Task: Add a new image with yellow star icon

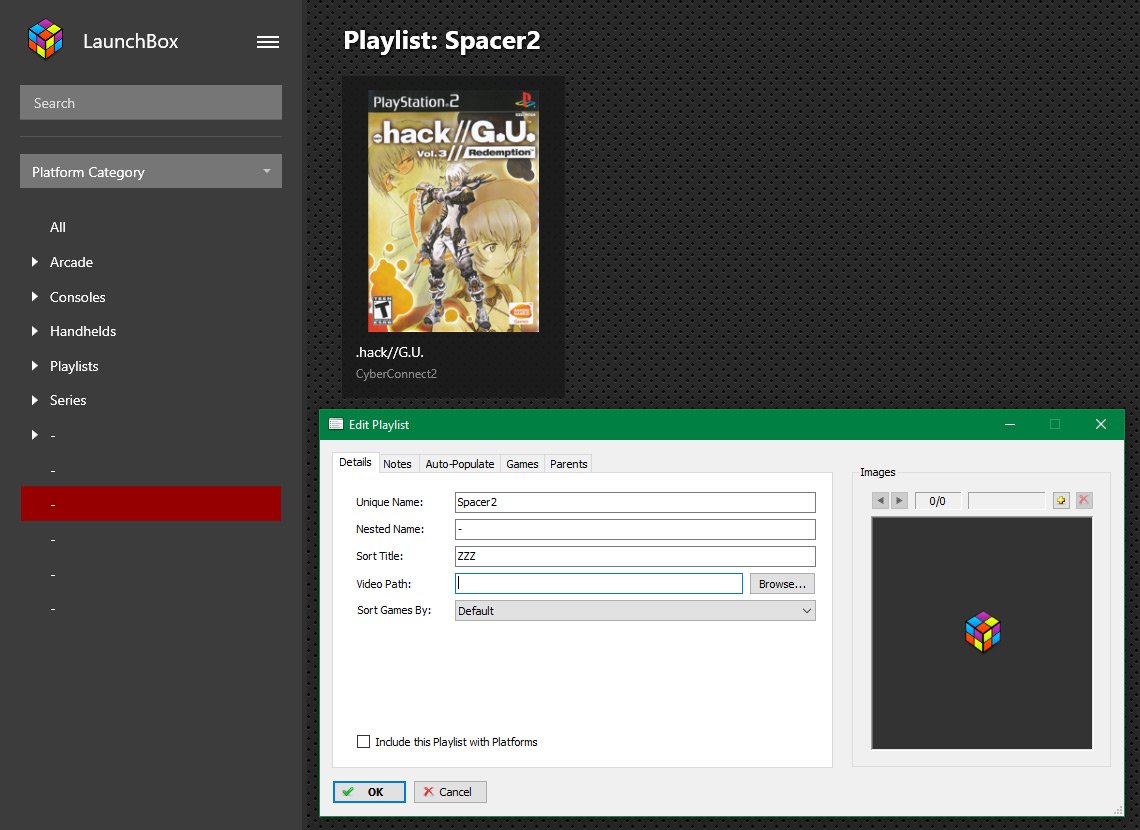Action: point(1061,501)
